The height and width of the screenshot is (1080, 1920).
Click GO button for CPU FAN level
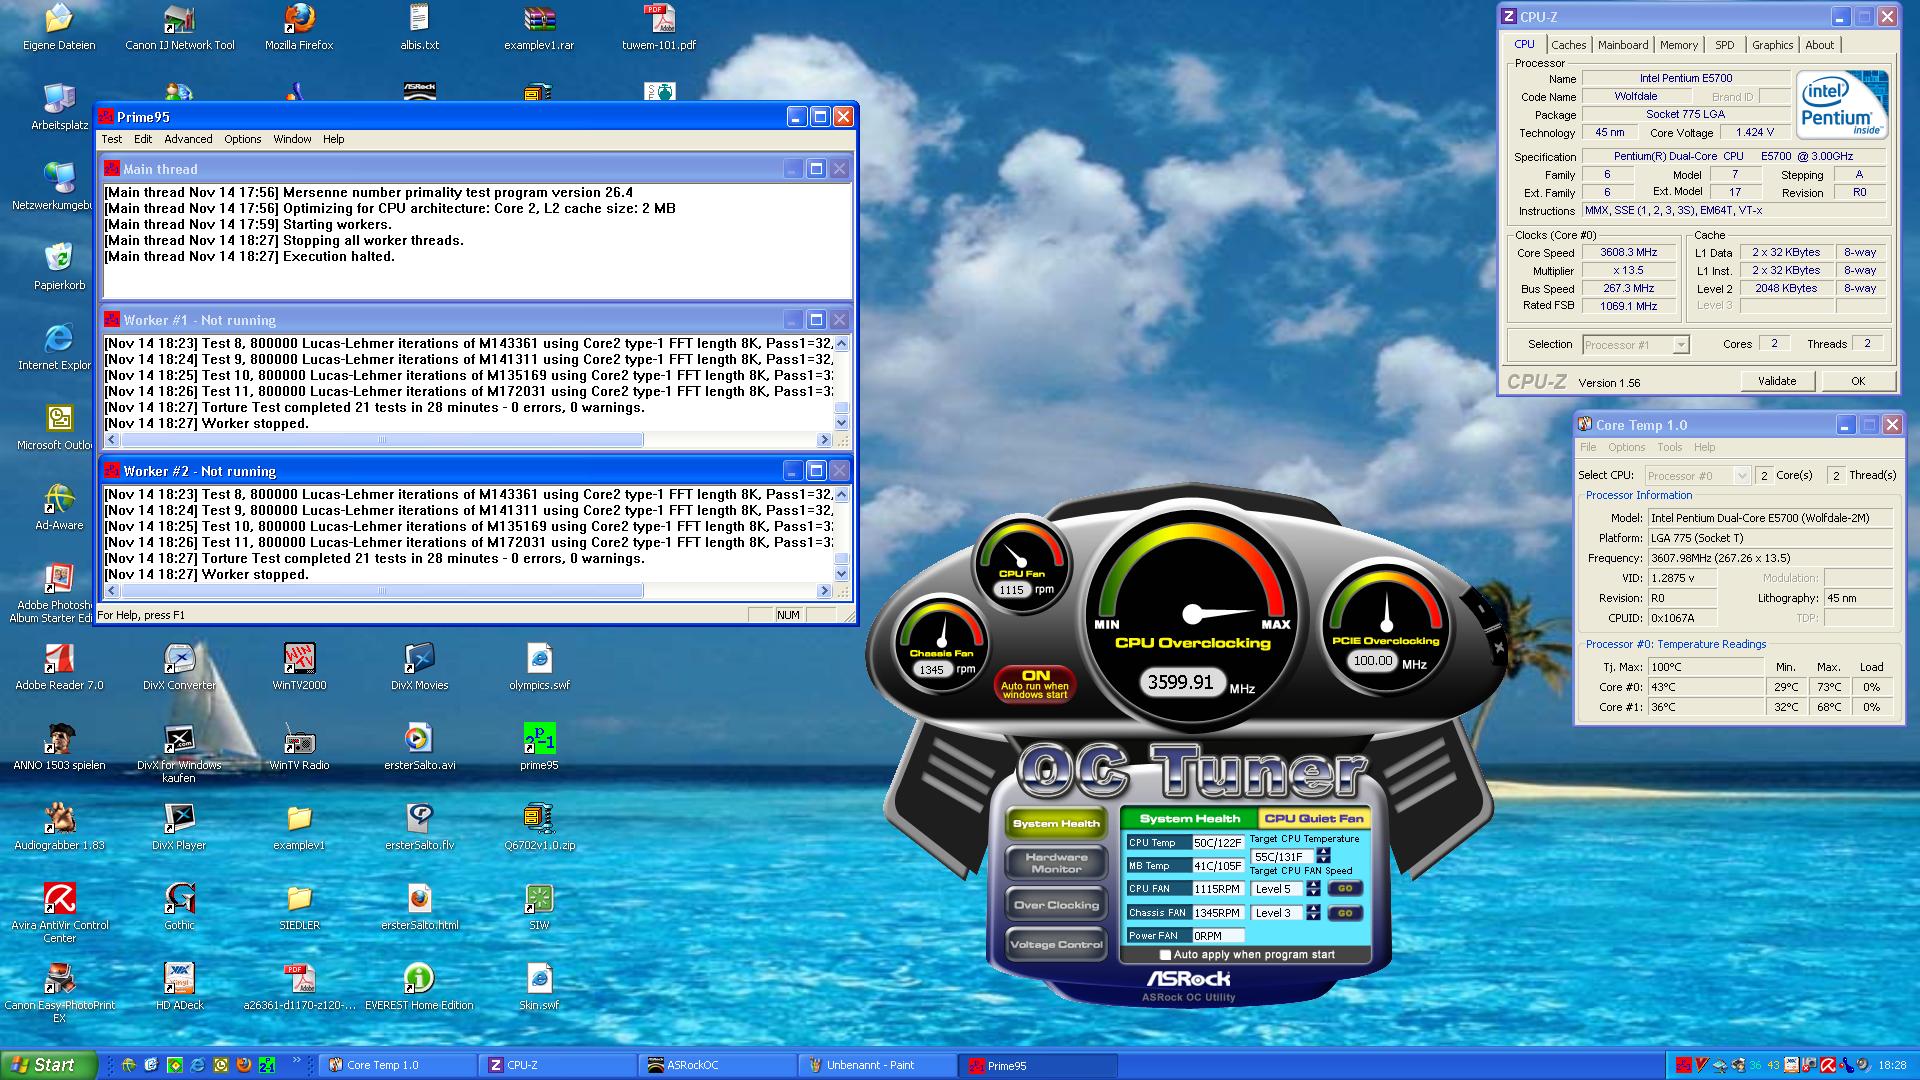pos(1345,888)
